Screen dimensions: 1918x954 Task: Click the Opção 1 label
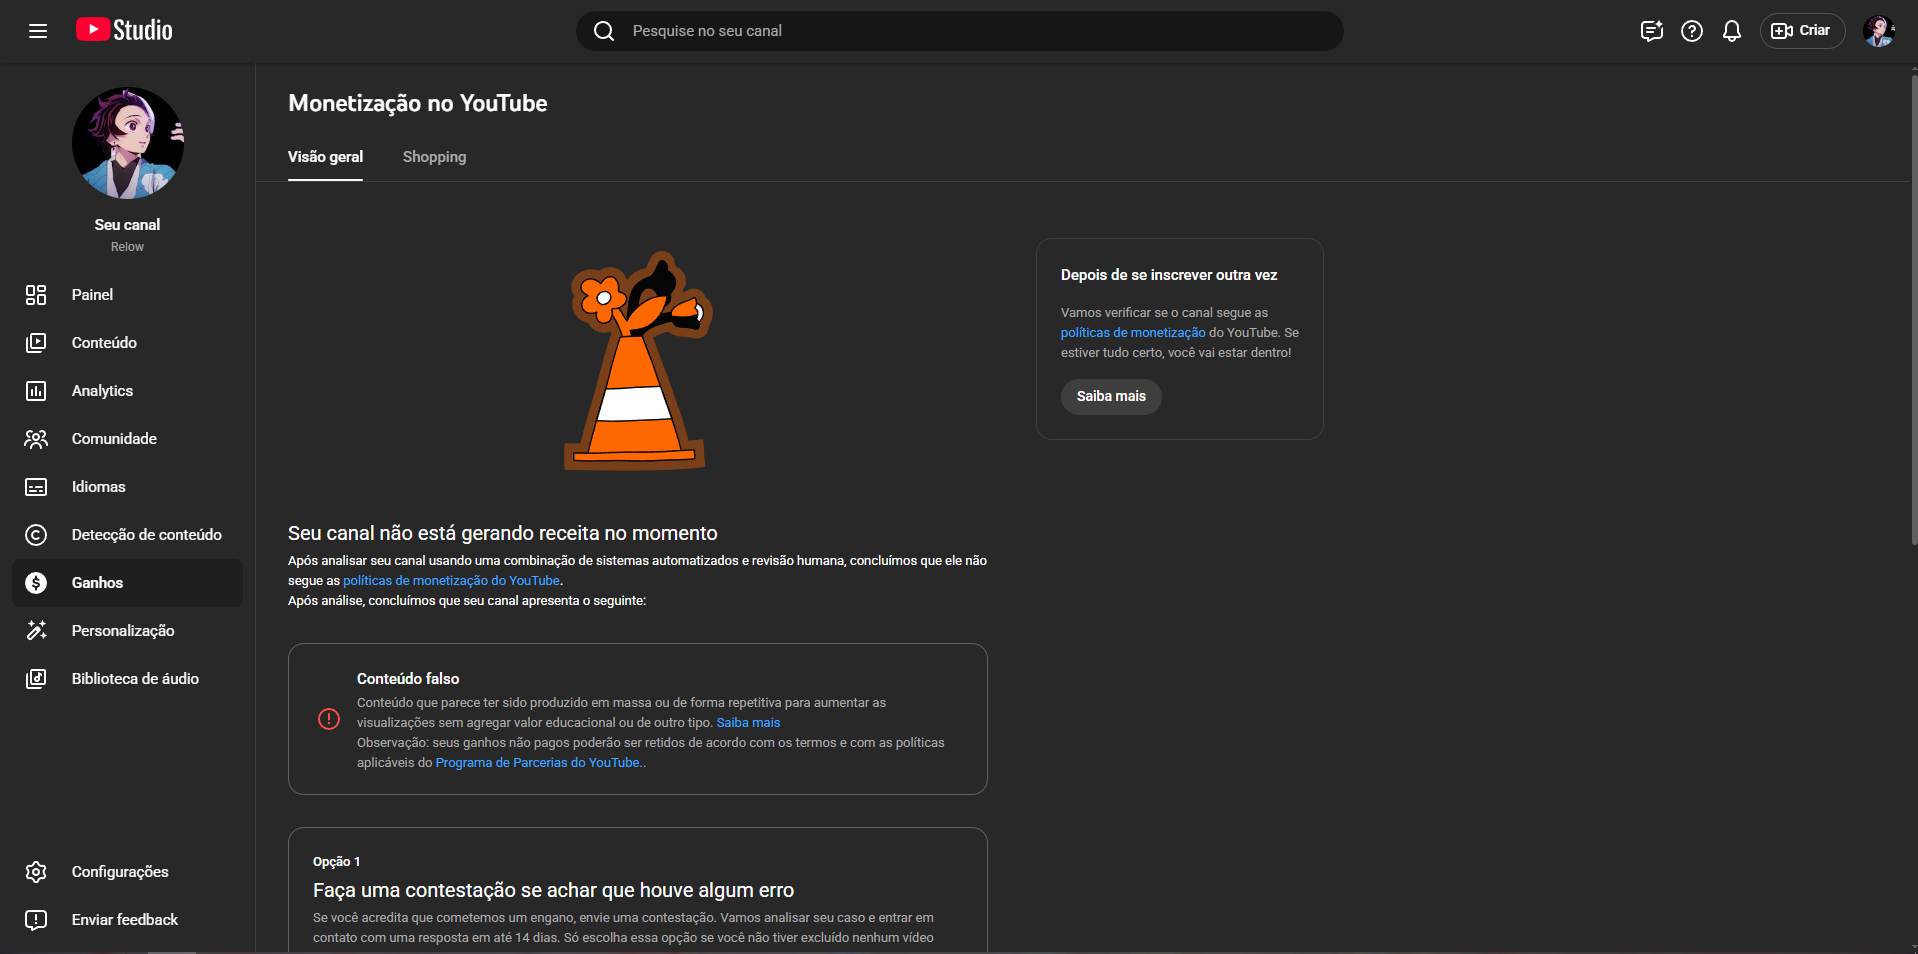[336, 862]
